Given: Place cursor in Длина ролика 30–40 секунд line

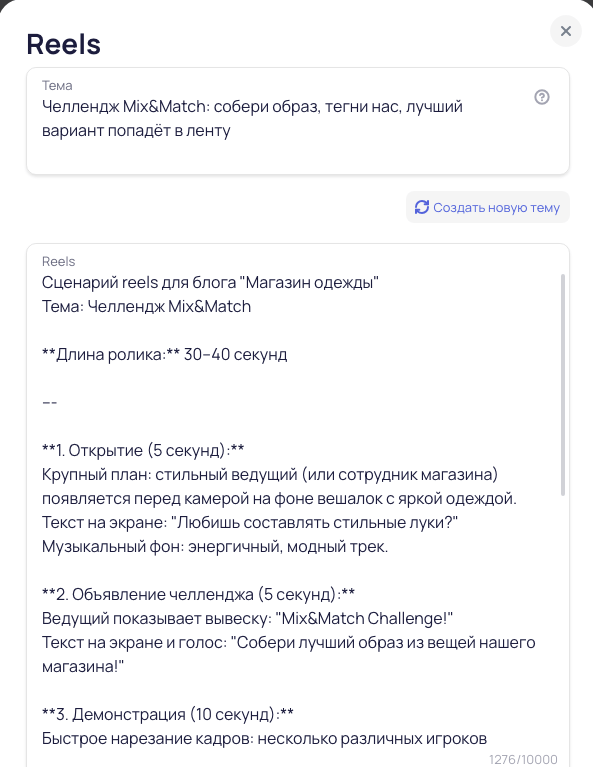Looking at the screenshot, I should click(164, 354).
